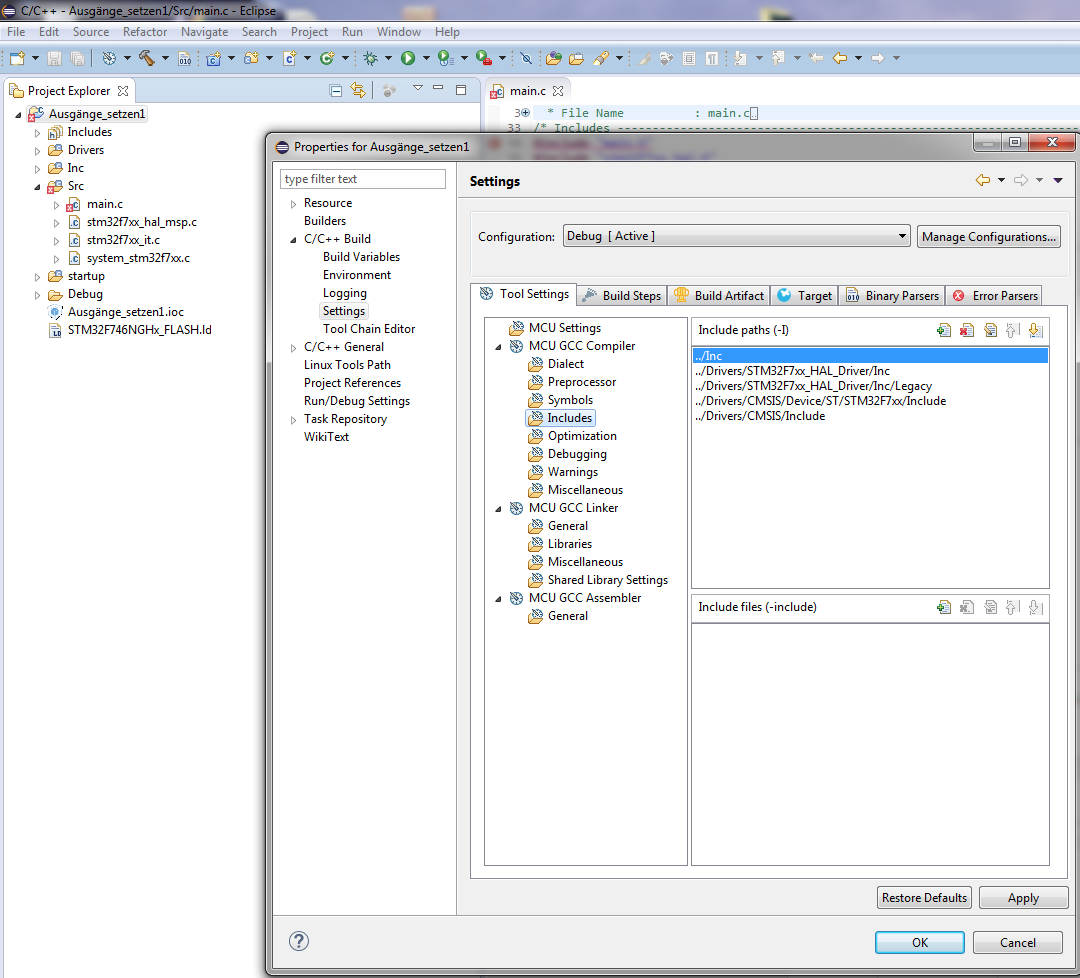
Task: Click the hammer Build icon in toolbar
Action: [x=146, y=58]
